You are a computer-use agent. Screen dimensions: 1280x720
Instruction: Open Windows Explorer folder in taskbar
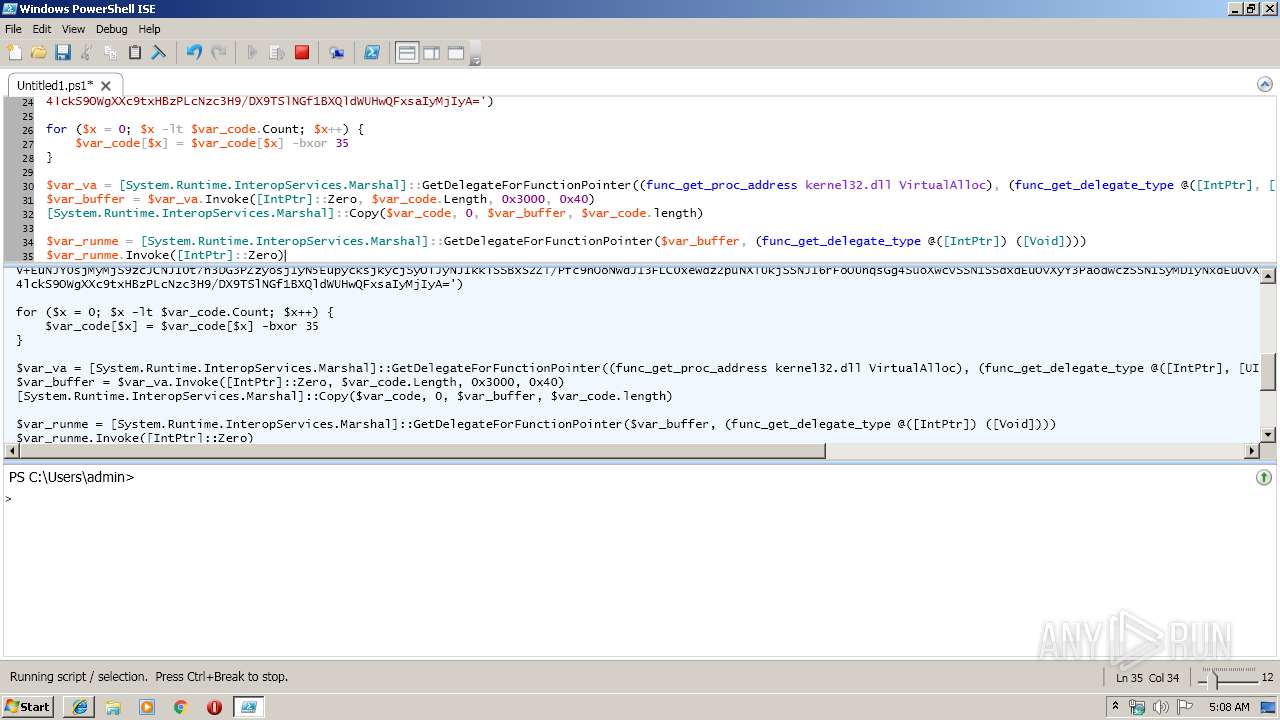coord(113,707)
